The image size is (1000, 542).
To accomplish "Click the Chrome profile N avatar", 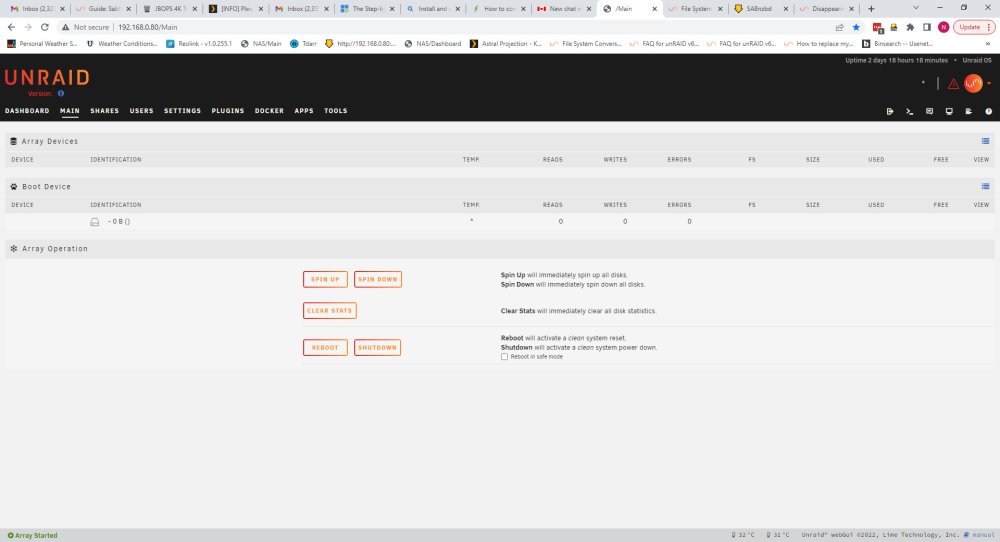I will 943,27.
